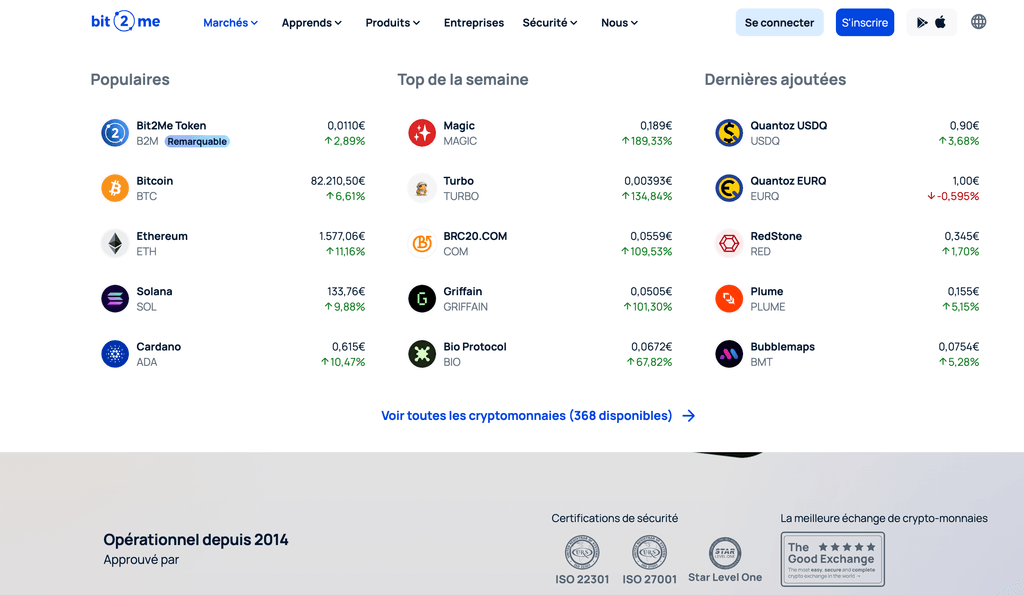Click the Bit2Me logo
Viewport: 1024px width, 595px height.
click(124, 21)
